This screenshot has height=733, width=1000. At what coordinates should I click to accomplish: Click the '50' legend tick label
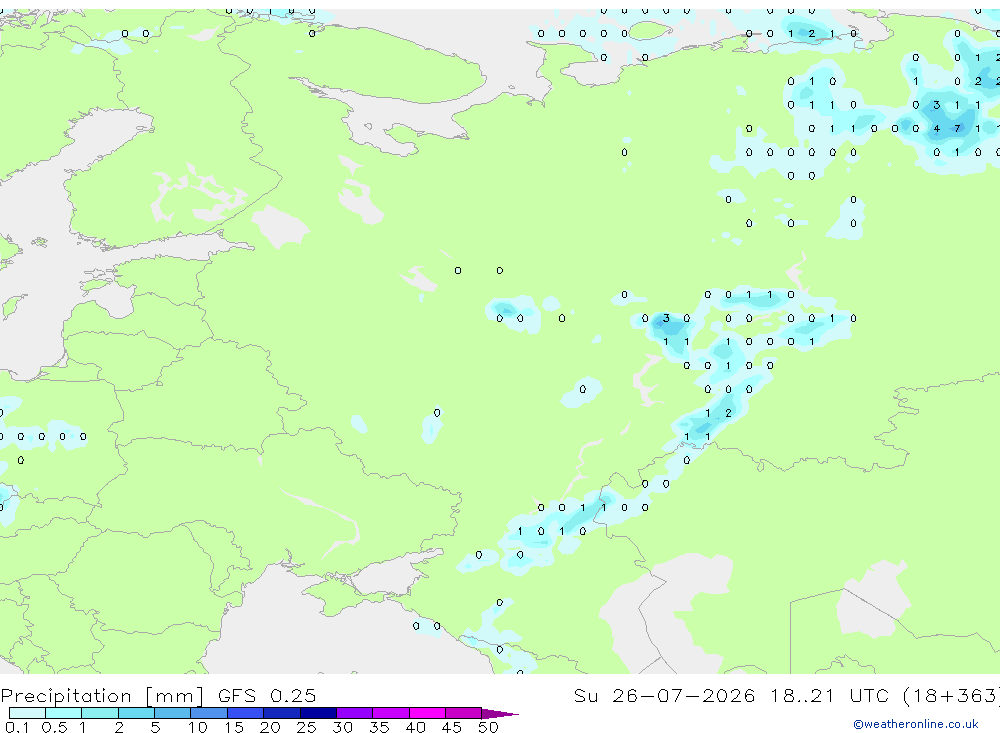click(488, 727)
